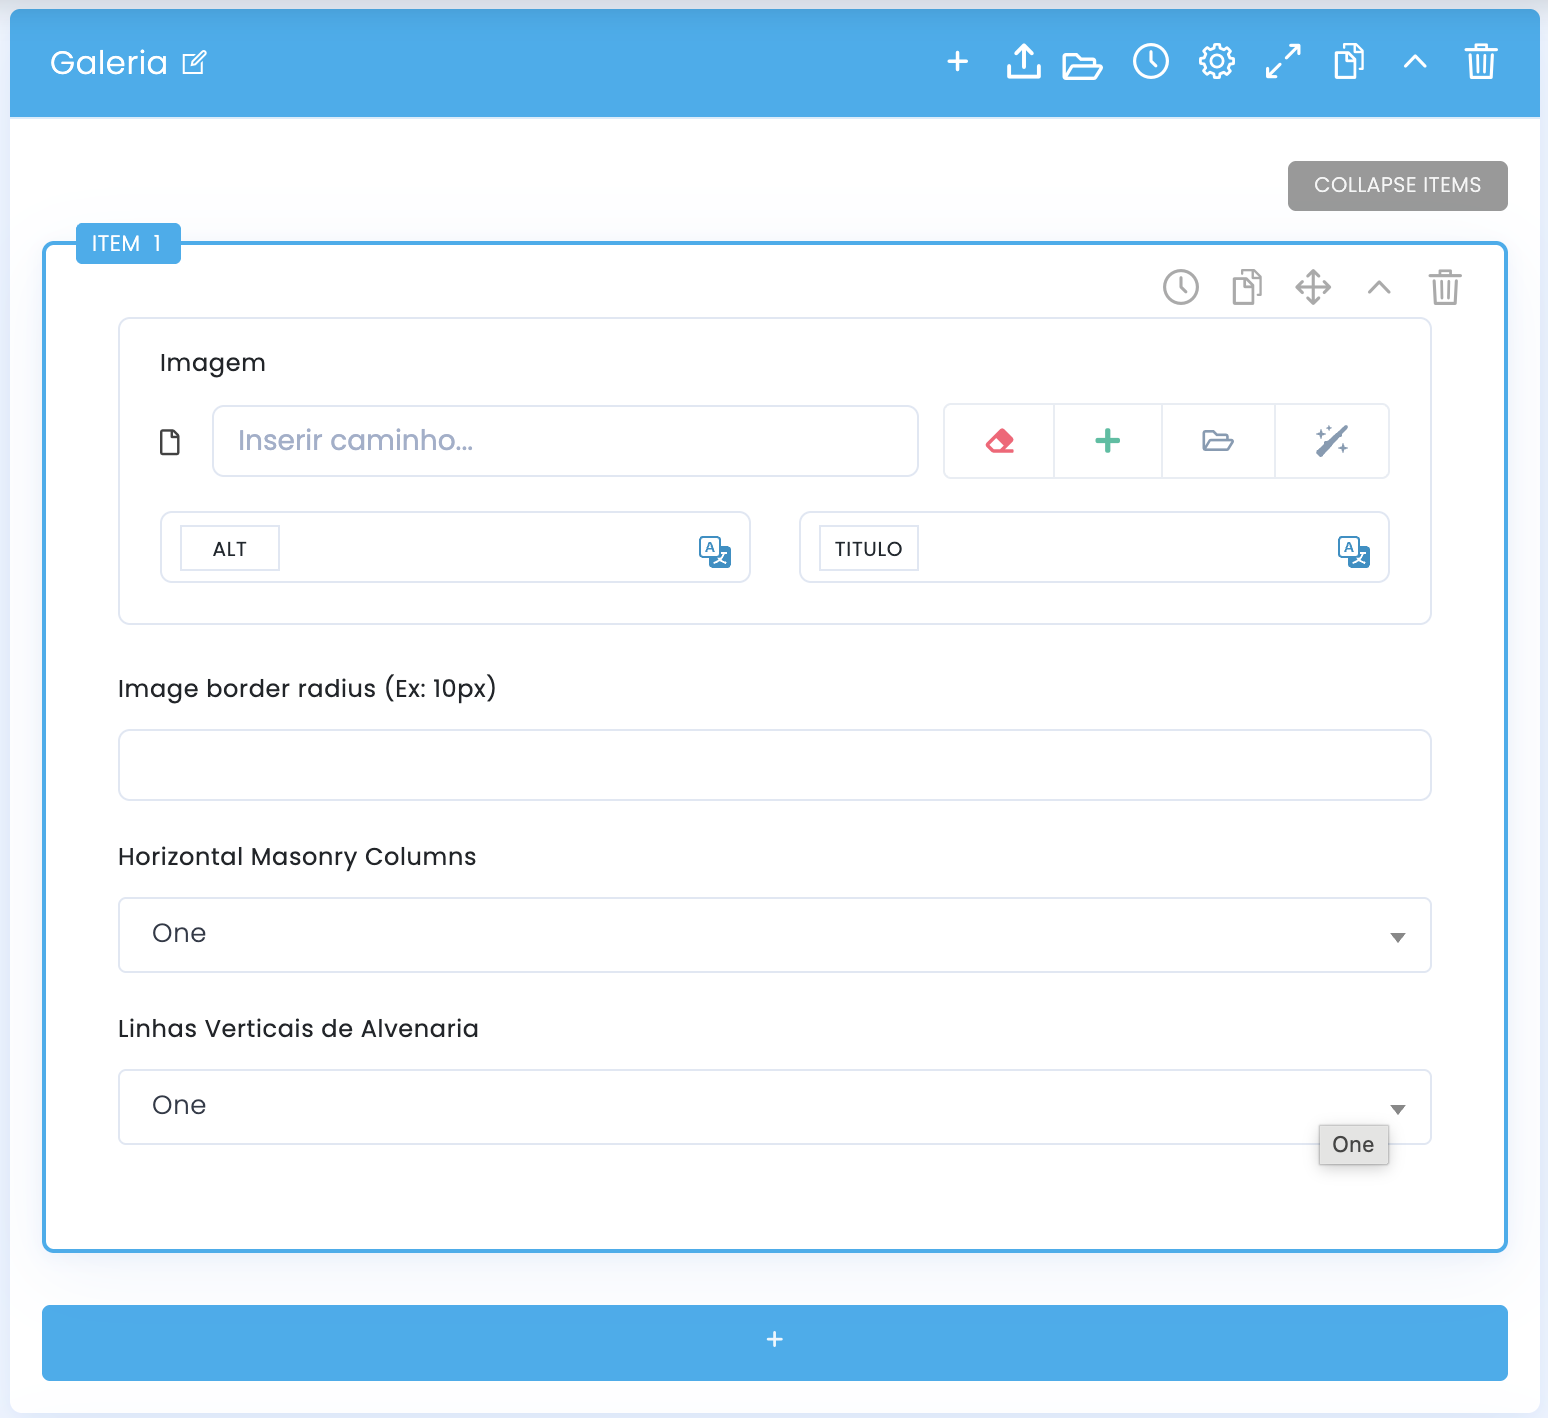Image resolution: width=1548 pixels, height=1418 pixels.
Task: Delete Item 1 with its trash icon
Action: click(1445, 288)
